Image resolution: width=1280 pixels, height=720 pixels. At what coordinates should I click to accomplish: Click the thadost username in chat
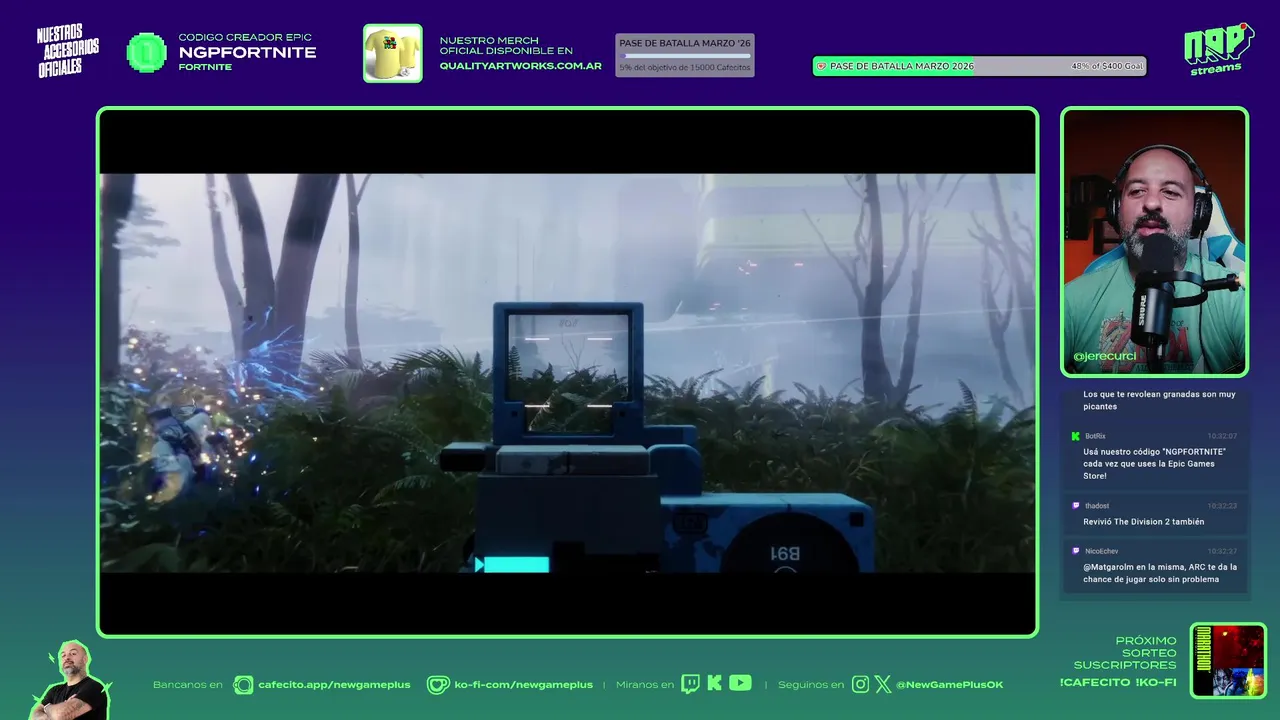click(x=1097, y=506)
